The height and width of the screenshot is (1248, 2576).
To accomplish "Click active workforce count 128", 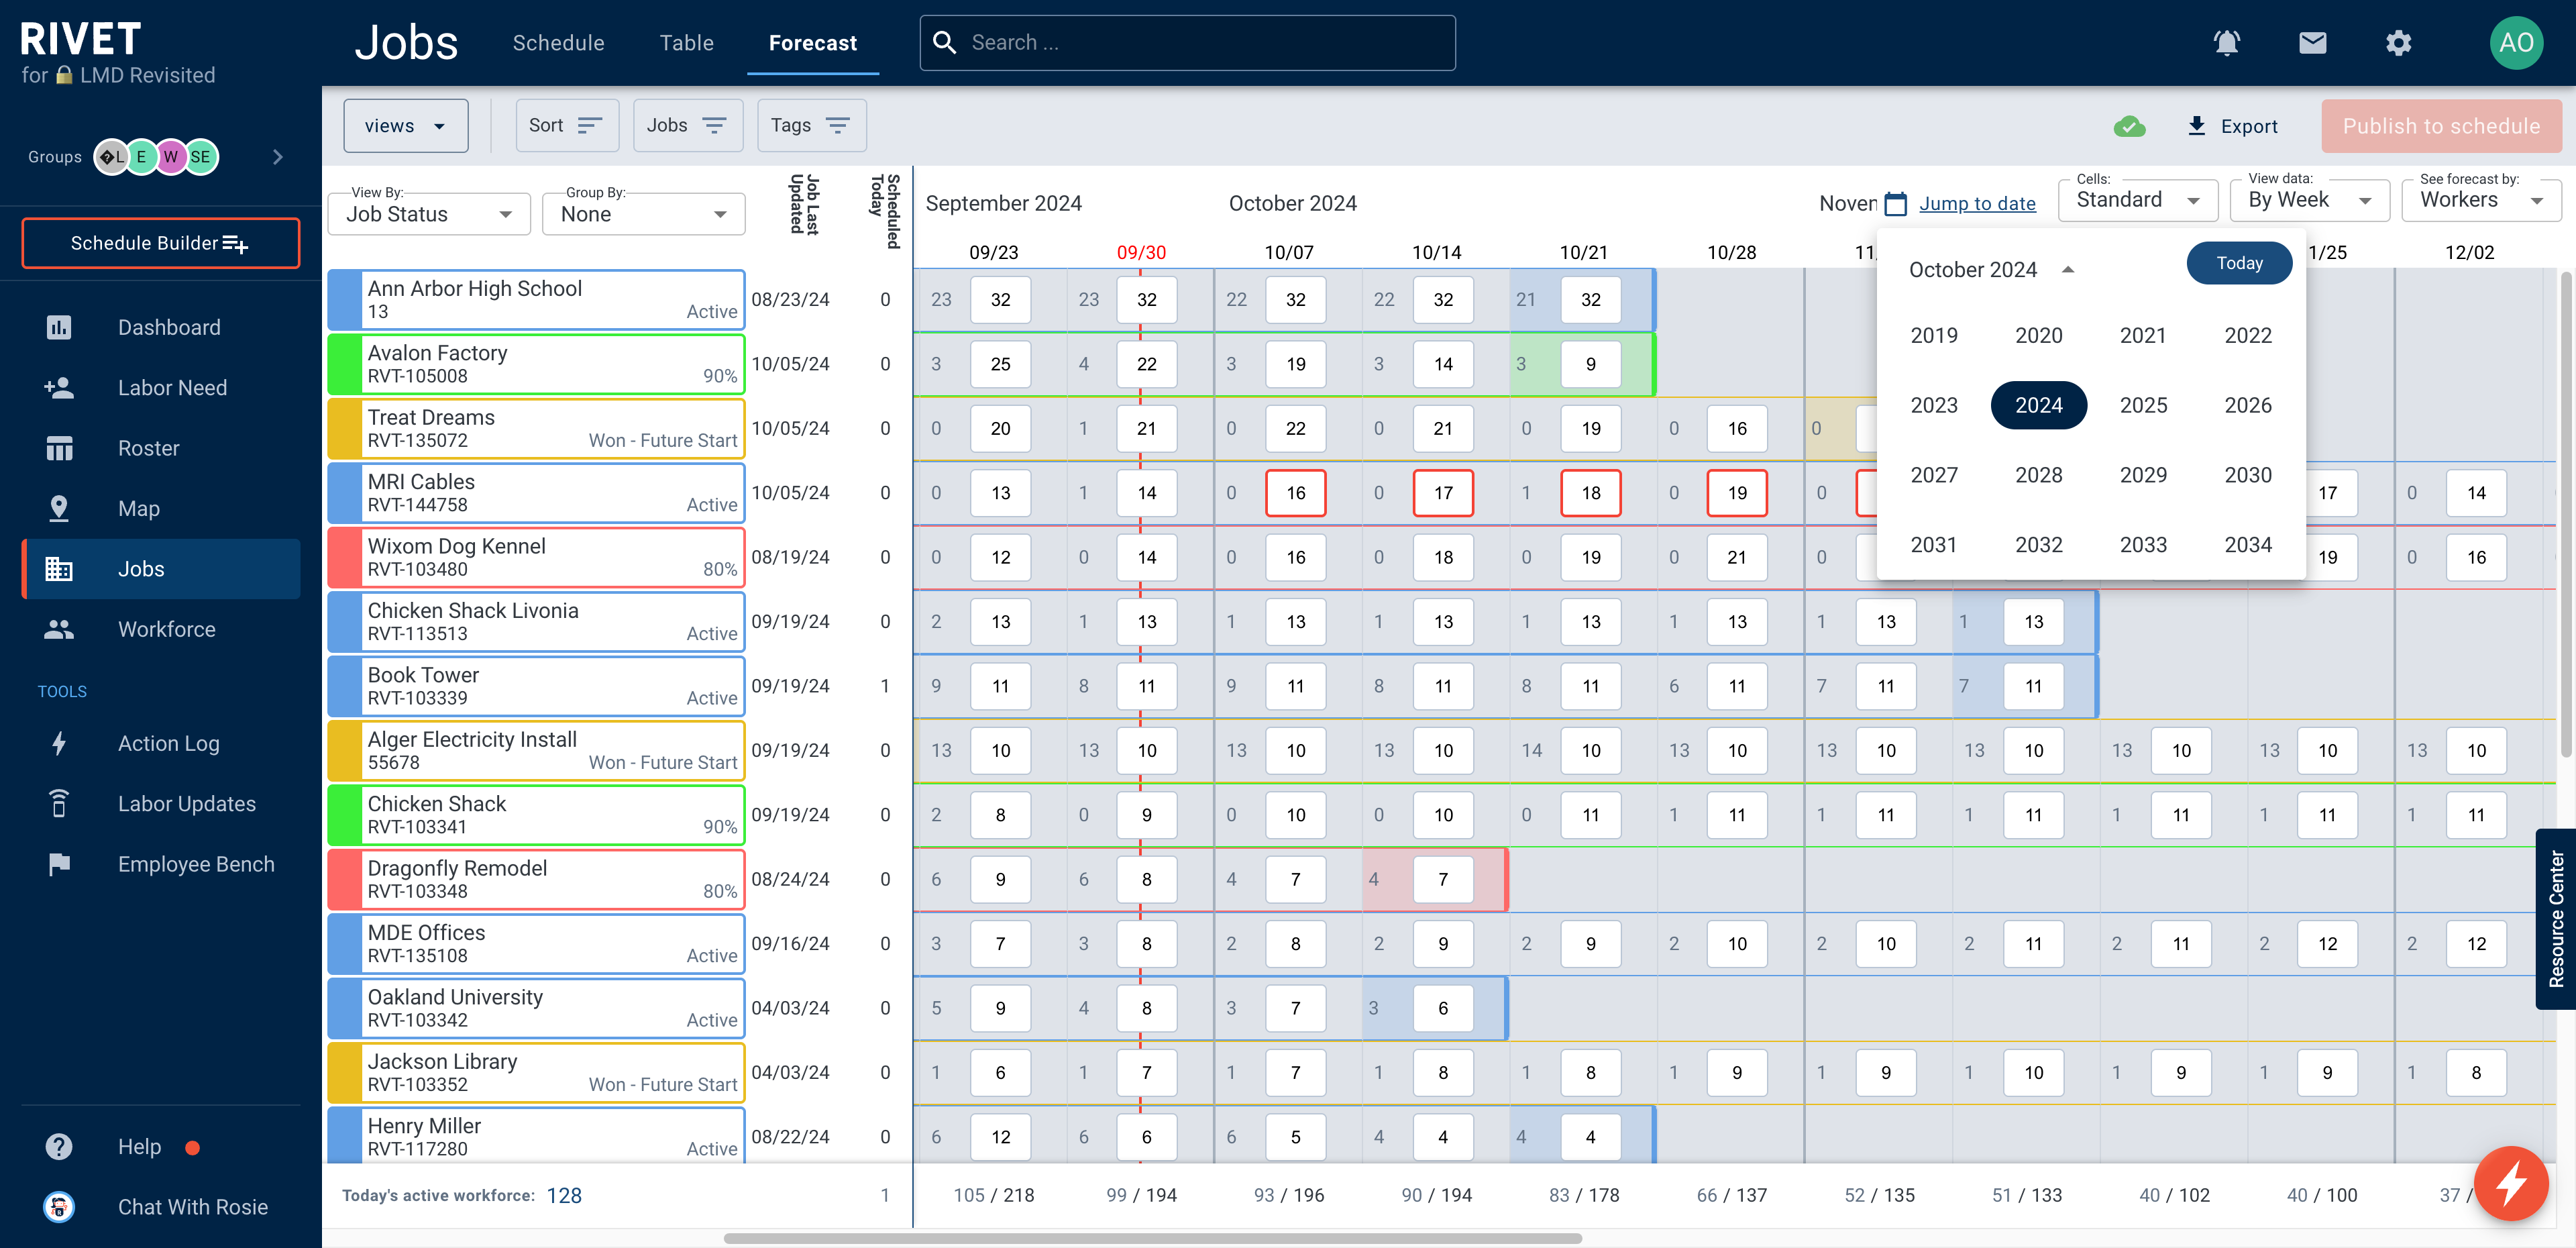I will [564, 1195].
